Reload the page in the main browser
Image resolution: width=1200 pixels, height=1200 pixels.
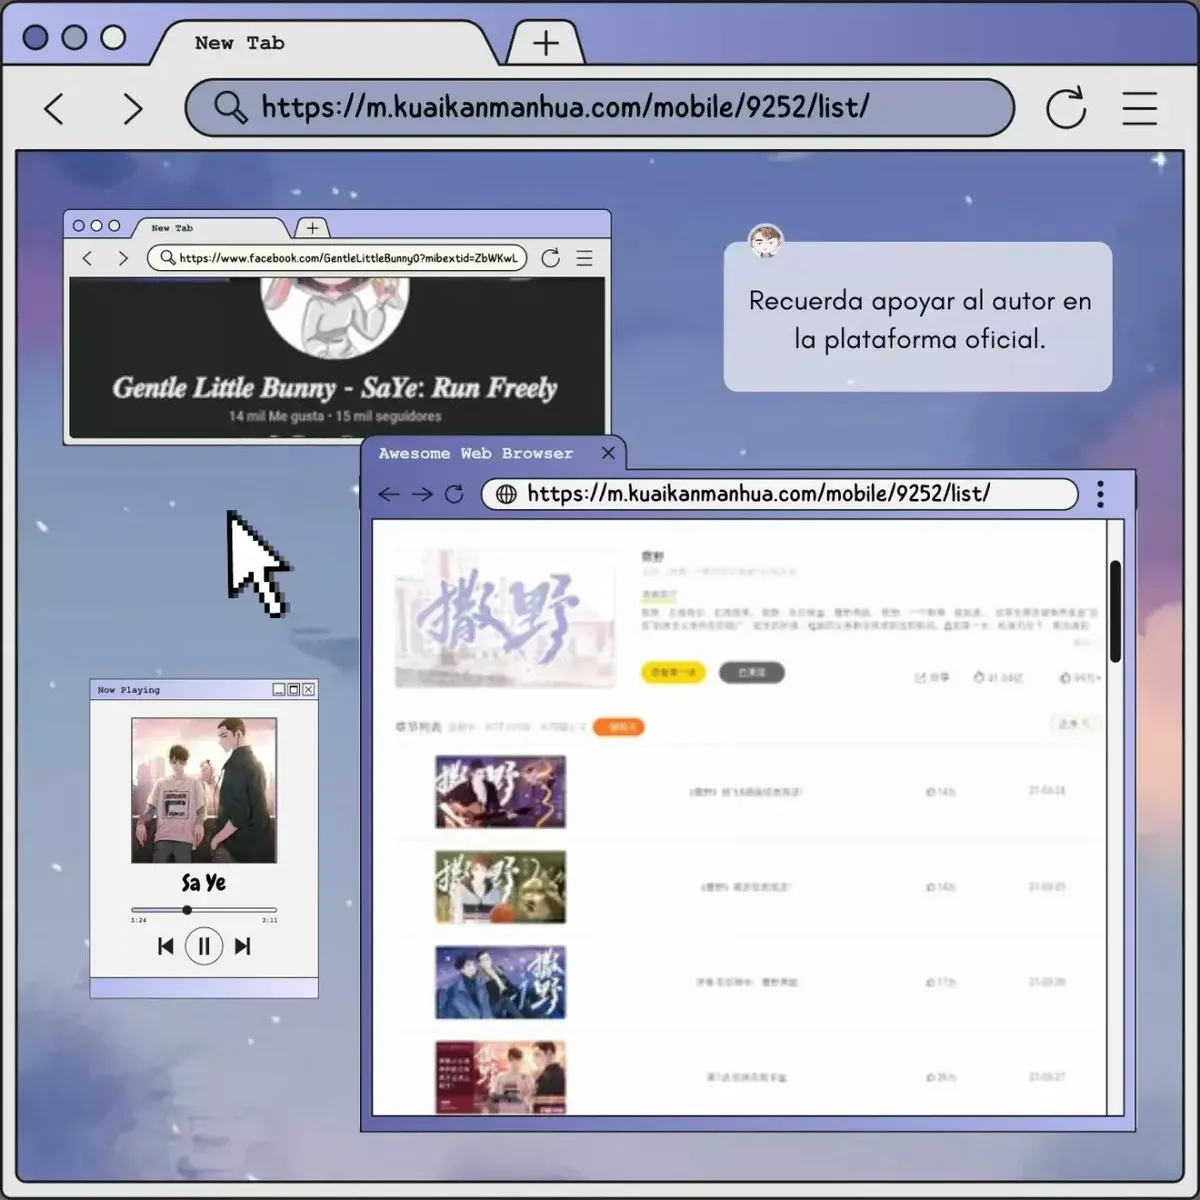tap(1066, 108)
